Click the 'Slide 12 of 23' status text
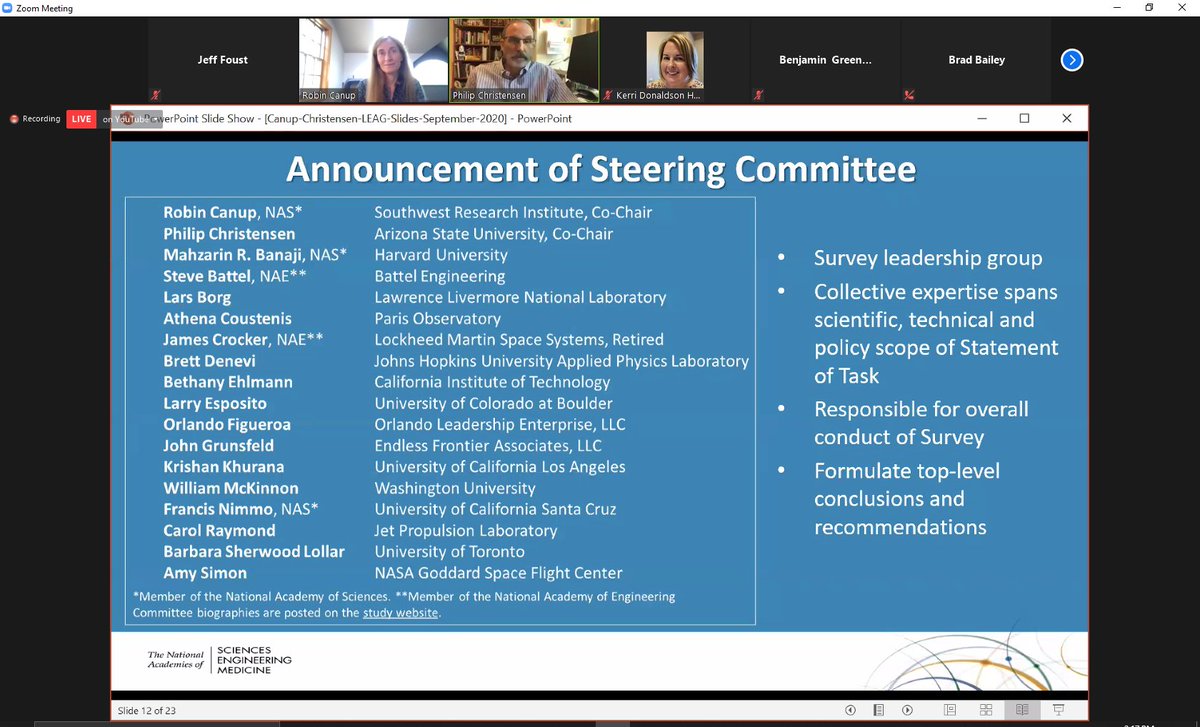Image resolution: width=1200 pixels, height=727 pixels. (146, 711)
